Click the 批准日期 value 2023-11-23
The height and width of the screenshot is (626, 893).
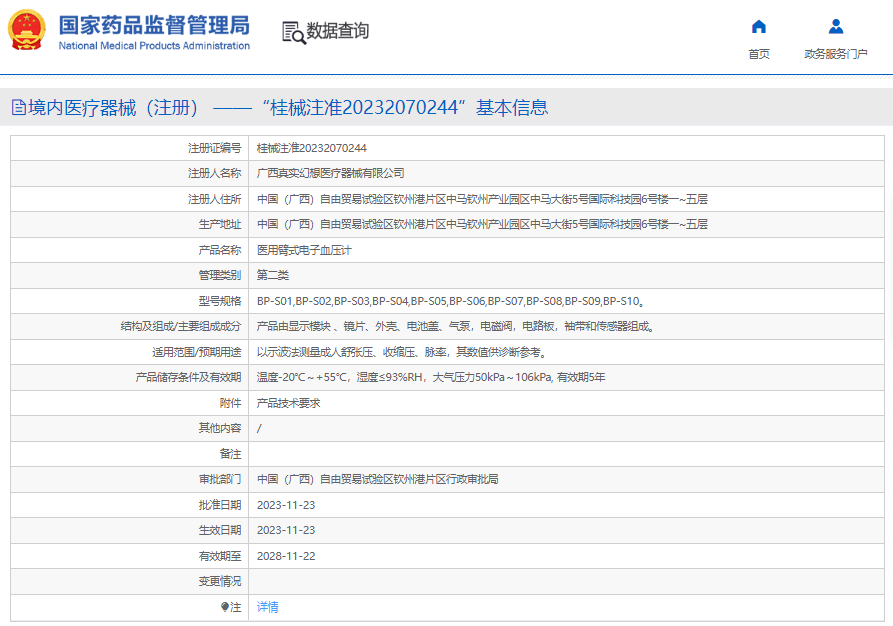pos(286,505)
